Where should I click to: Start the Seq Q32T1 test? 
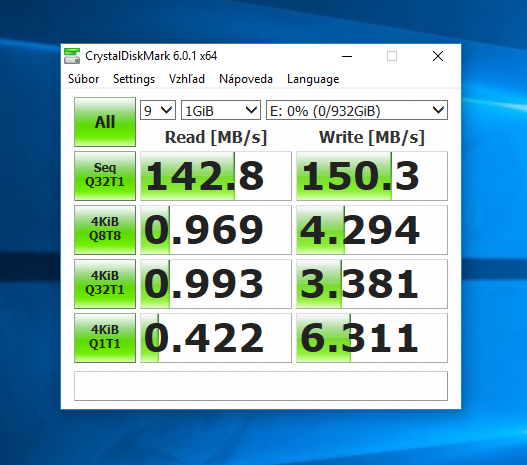pos(105,176)
